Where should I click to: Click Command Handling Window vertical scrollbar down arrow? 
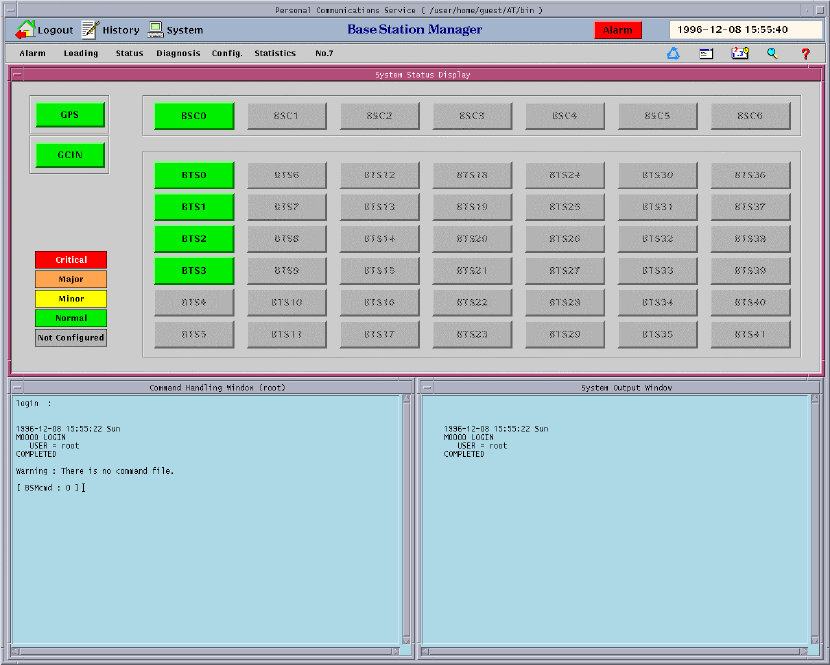pyautogui.click(x=406, y=640)
